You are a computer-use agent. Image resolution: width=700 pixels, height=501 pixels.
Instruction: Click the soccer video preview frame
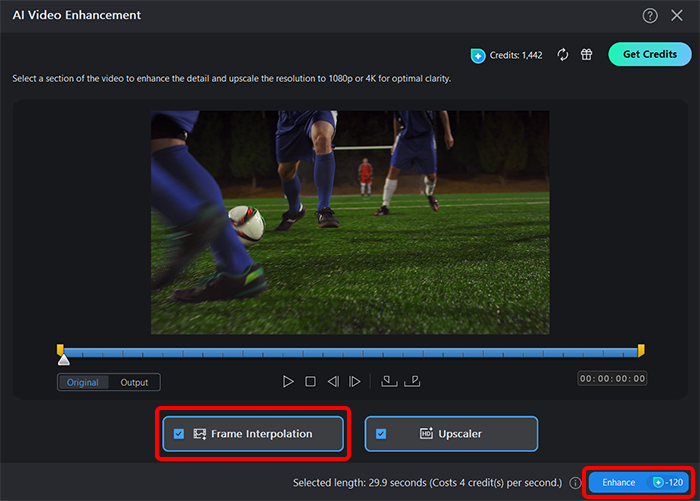[350, 222]
